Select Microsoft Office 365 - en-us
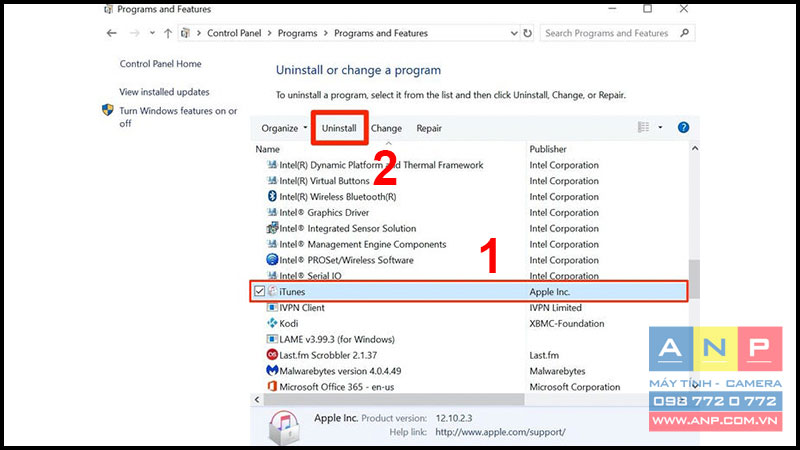The image size is (800, 450). click(x=337, y=386)
